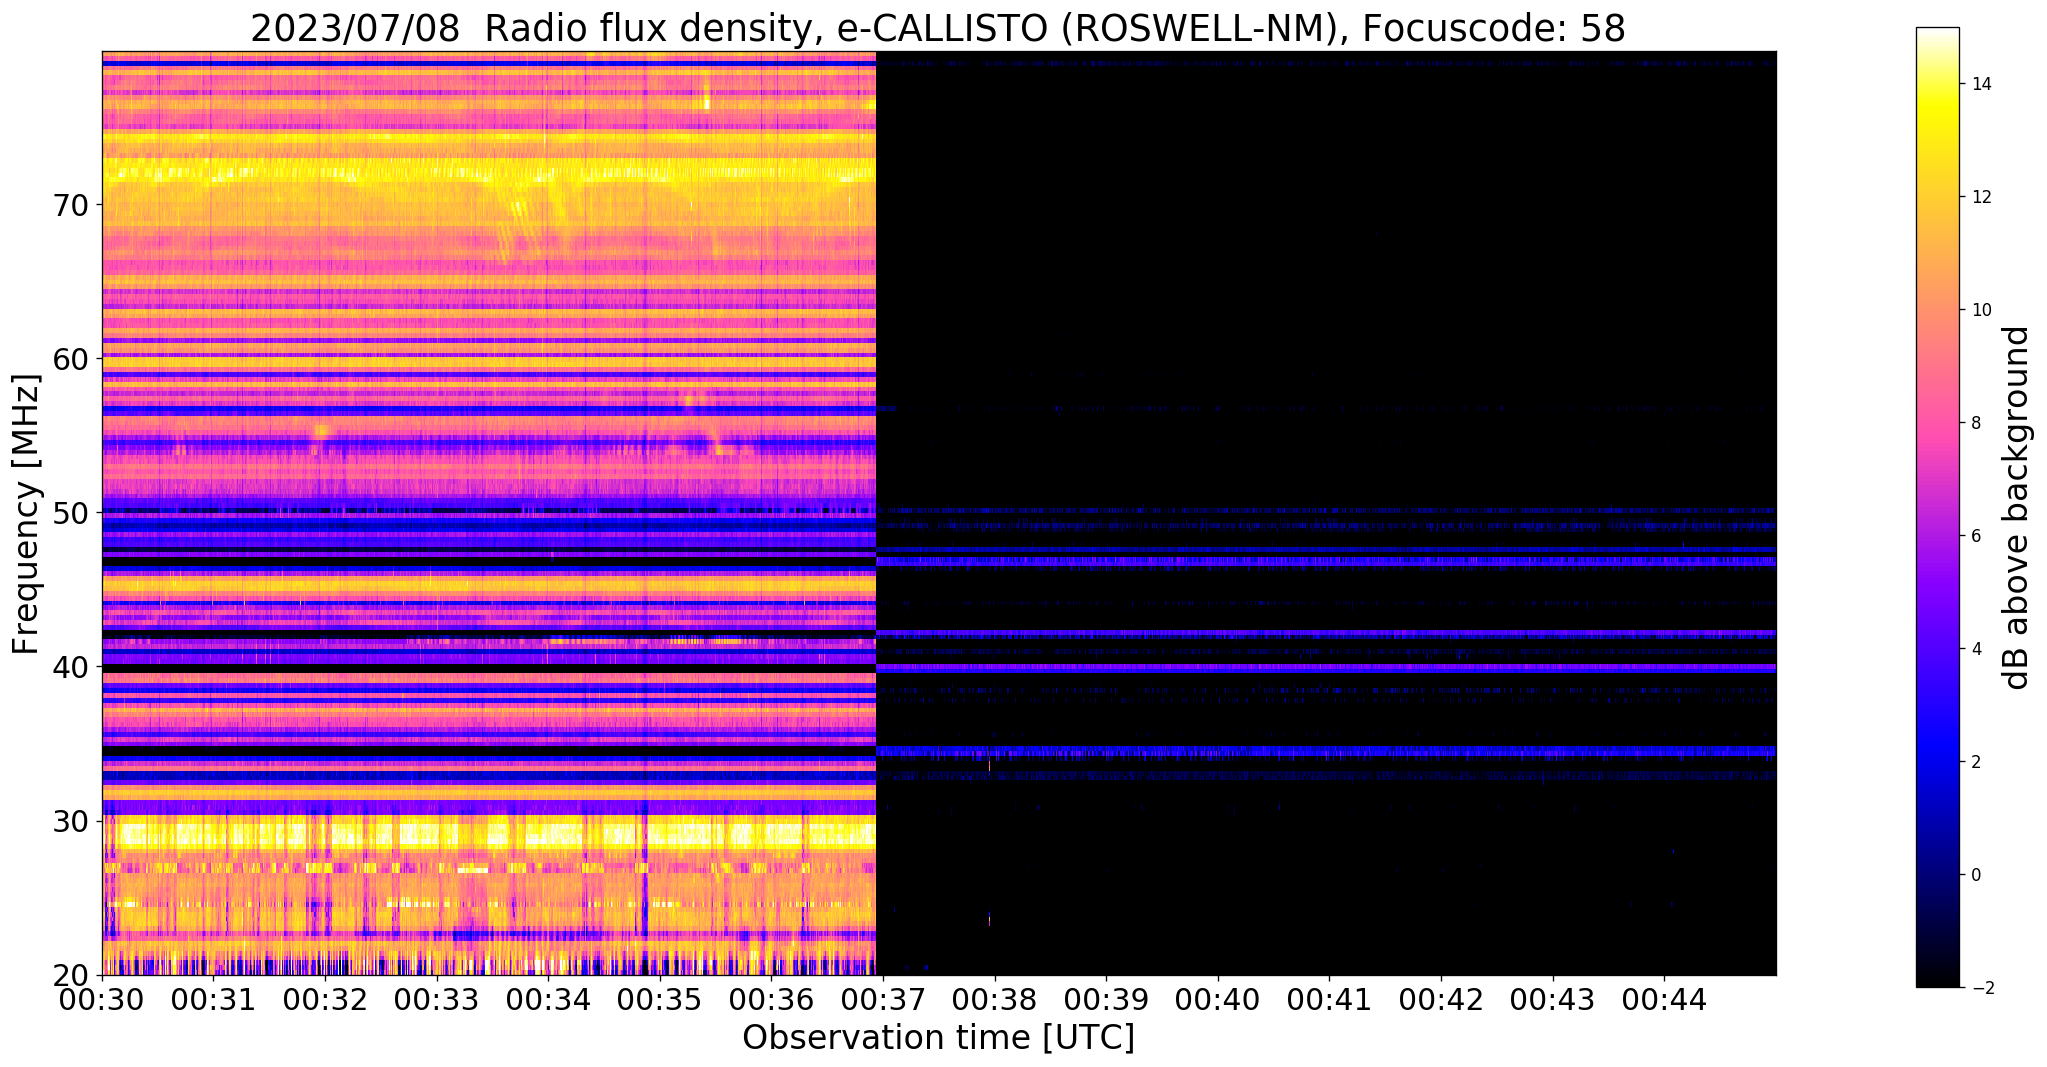
Task: Click the 00:44 time tick label
Action: click(x=1664, y=999)
